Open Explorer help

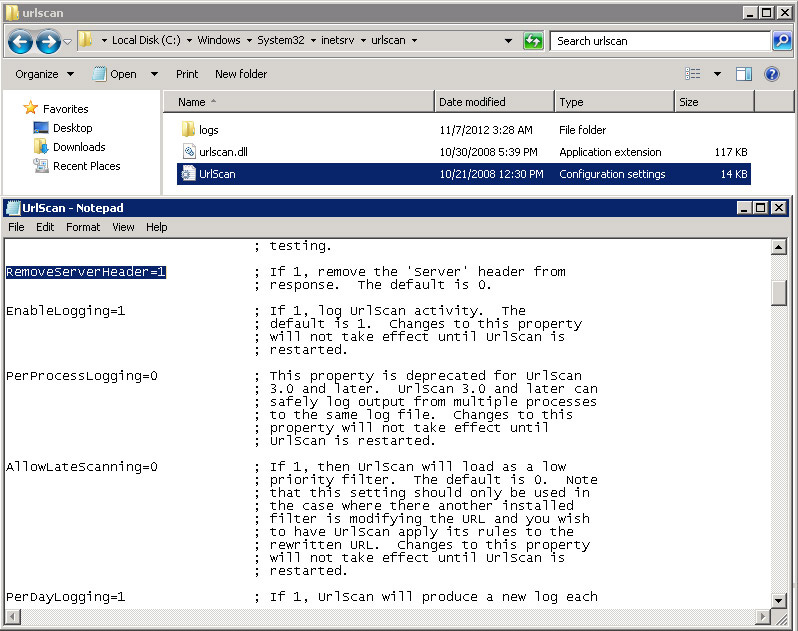(772, 74)
